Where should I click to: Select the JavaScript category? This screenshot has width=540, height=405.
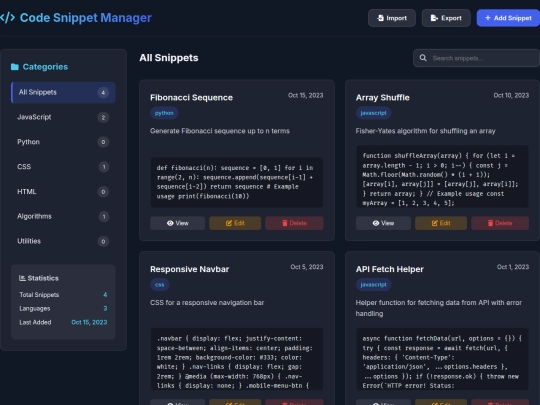click(63, 117)
